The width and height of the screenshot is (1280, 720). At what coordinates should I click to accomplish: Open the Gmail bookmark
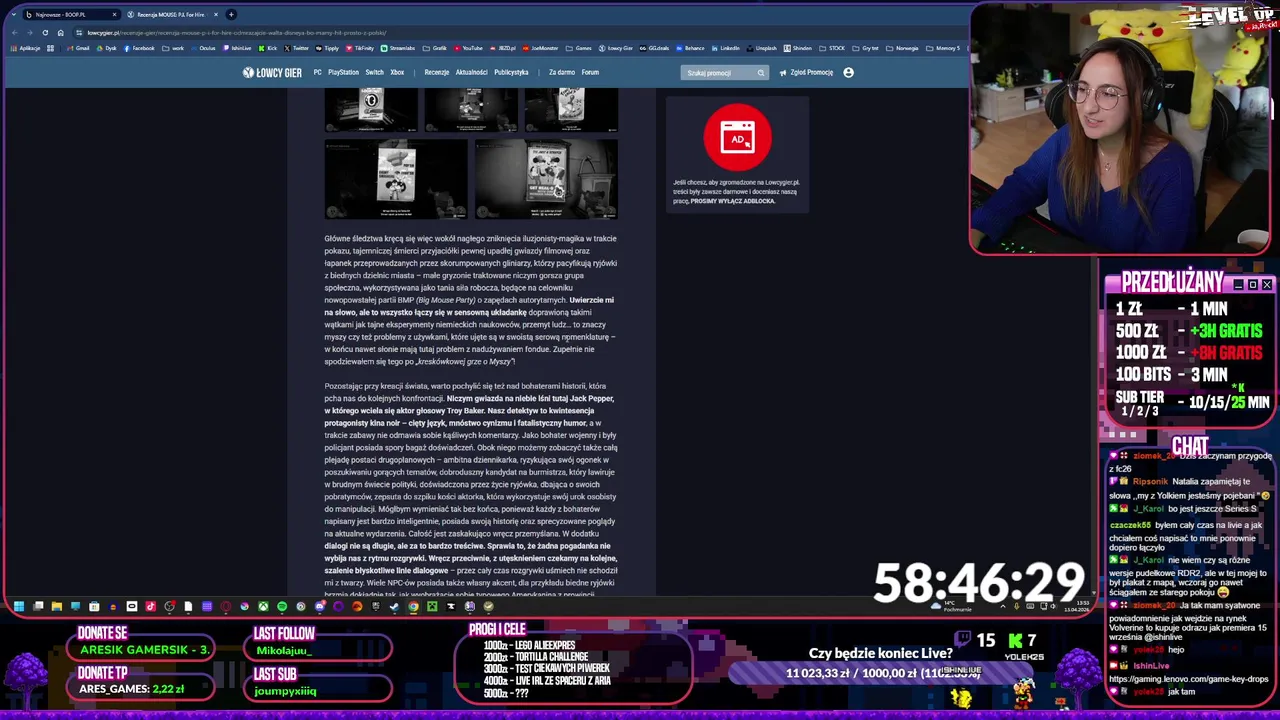tap(78, 48)
